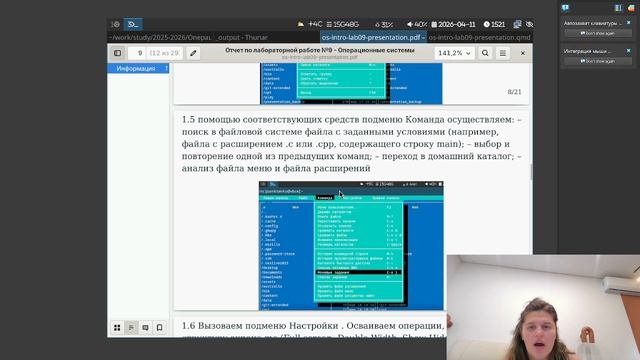Click the display tray icon in the top bar
This screenshot has height=360, width=640.
(x=517, y=24)
